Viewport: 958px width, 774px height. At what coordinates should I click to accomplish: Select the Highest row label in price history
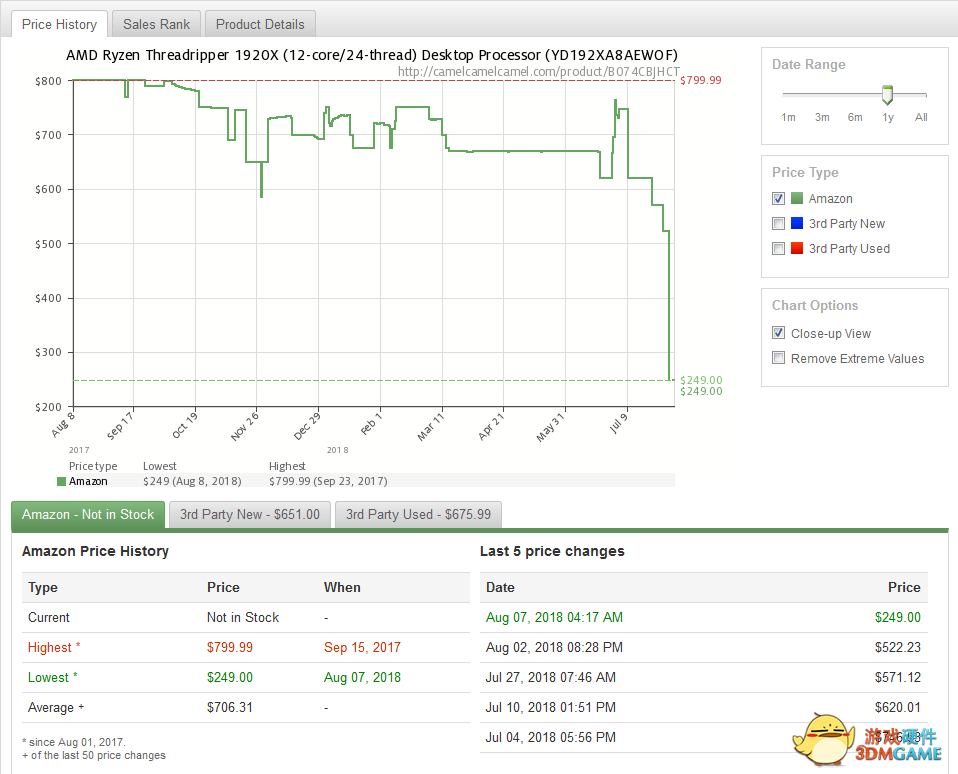(54, 648)
